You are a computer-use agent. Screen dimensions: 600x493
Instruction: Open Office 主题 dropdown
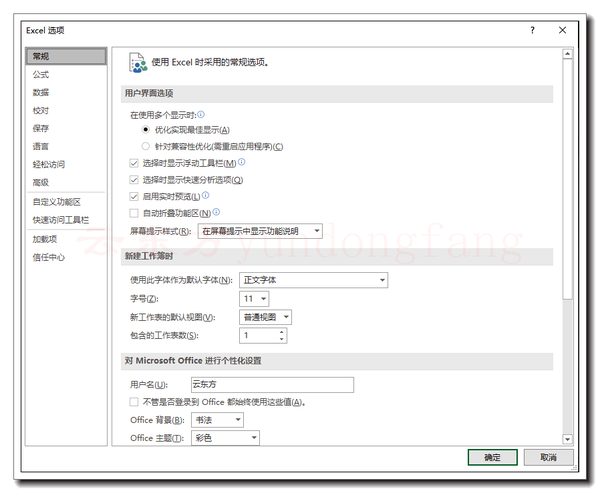pos(225,438)
